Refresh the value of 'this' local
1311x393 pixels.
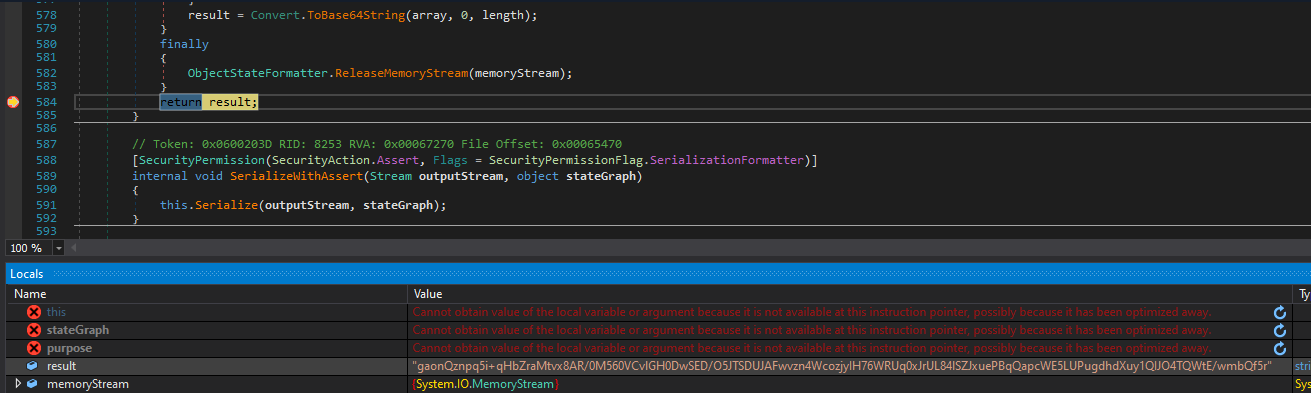[x=1279, y=312]
